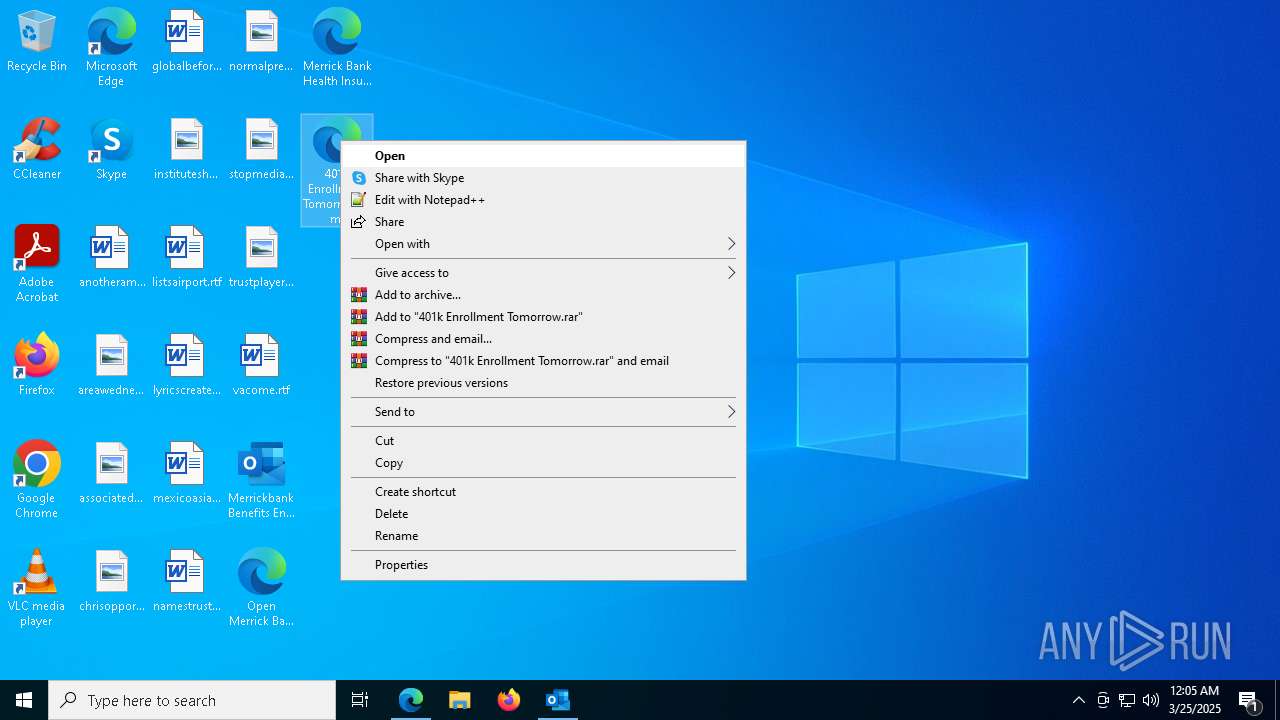Choose Delete in the context menu
Image resolution: width=1280 pixels, height=720 pixels.
543,514
